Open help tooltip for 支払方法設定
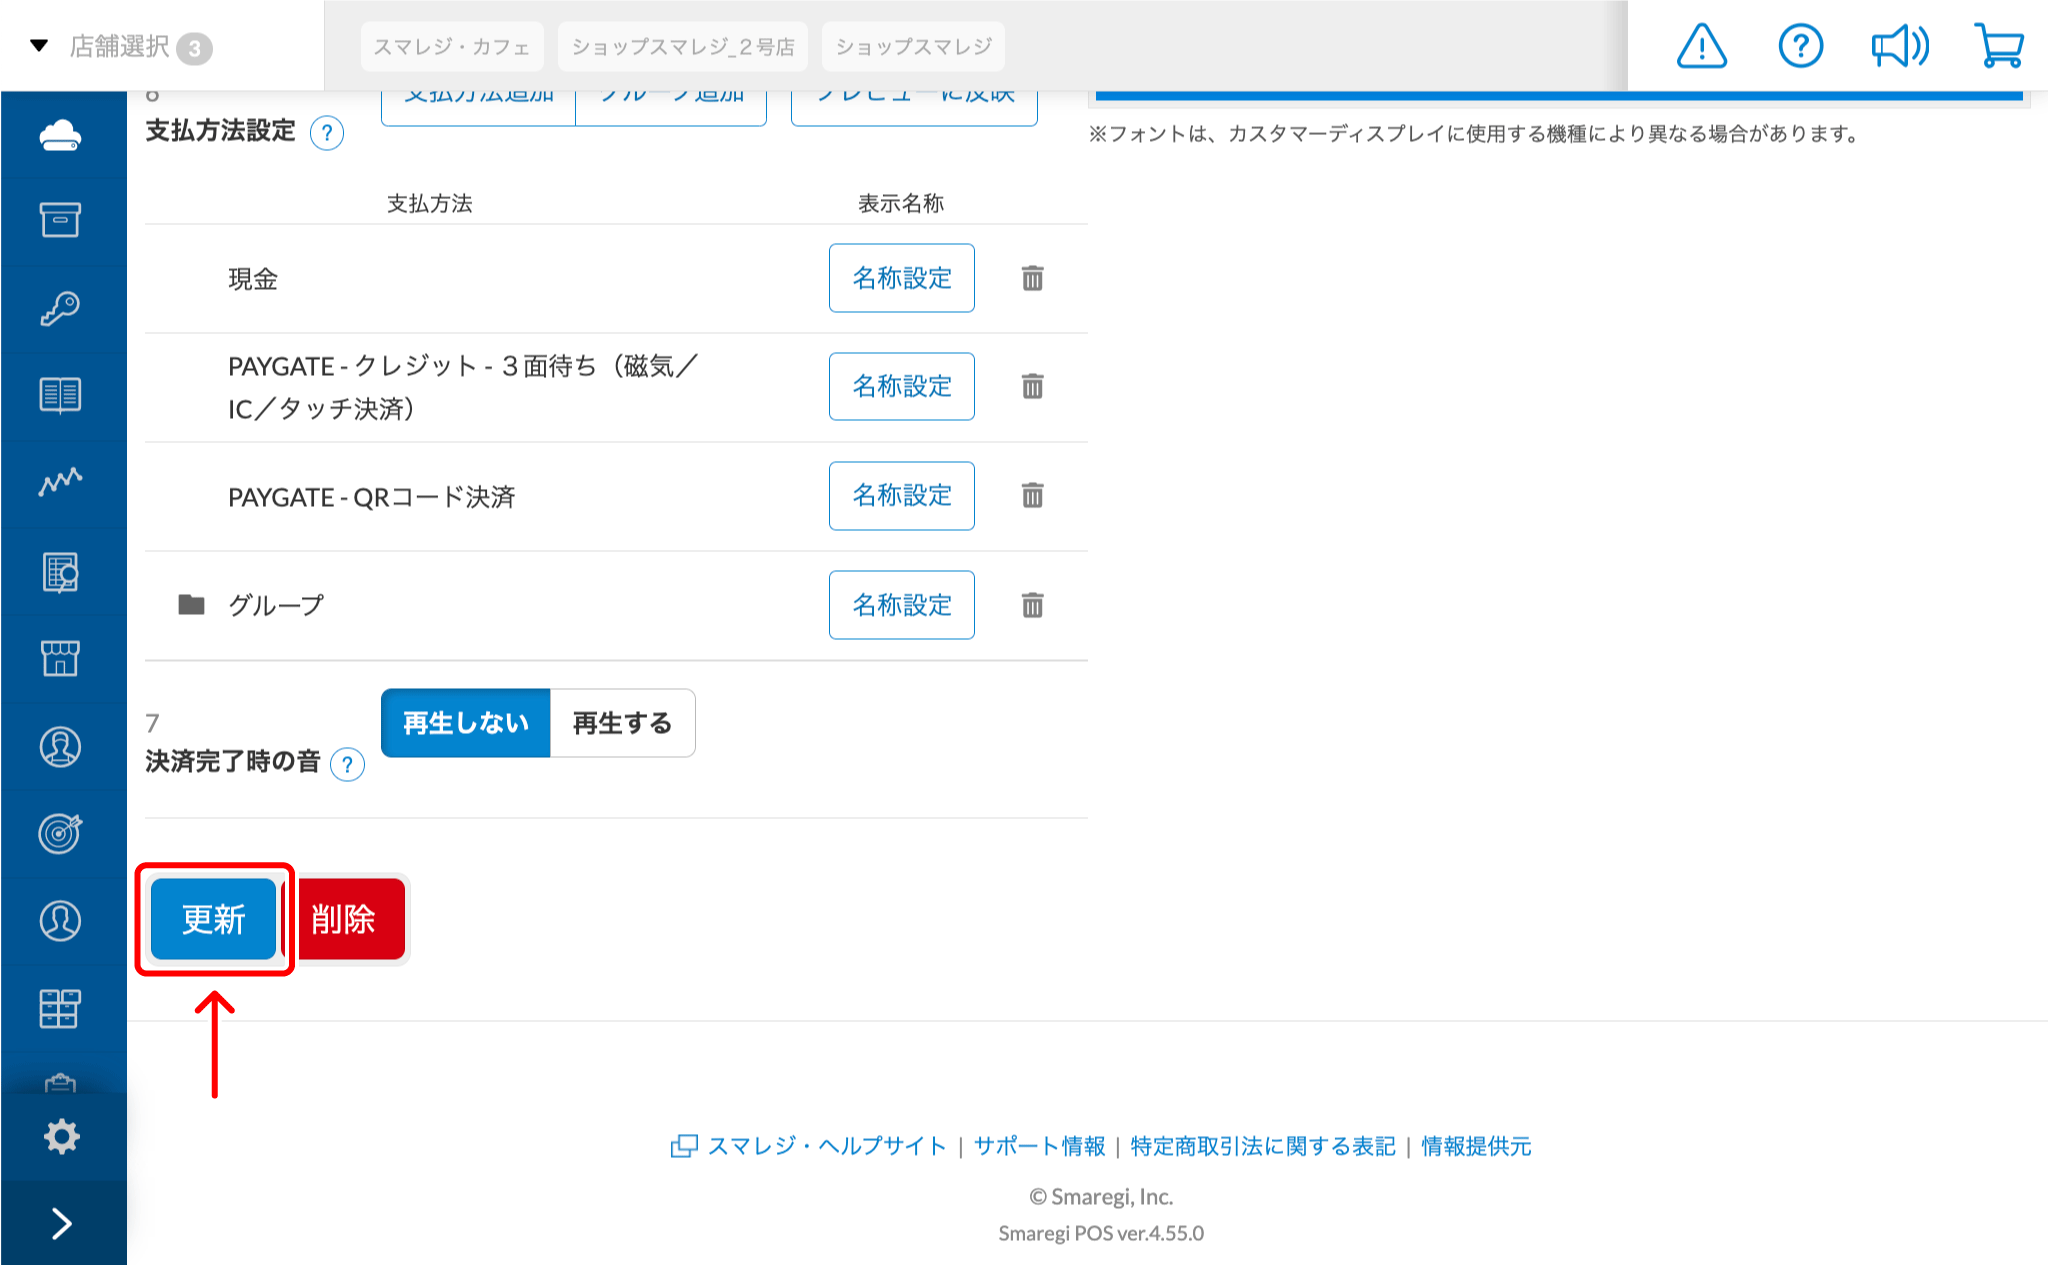The image size is (2048, 1265). pos(327,133)
